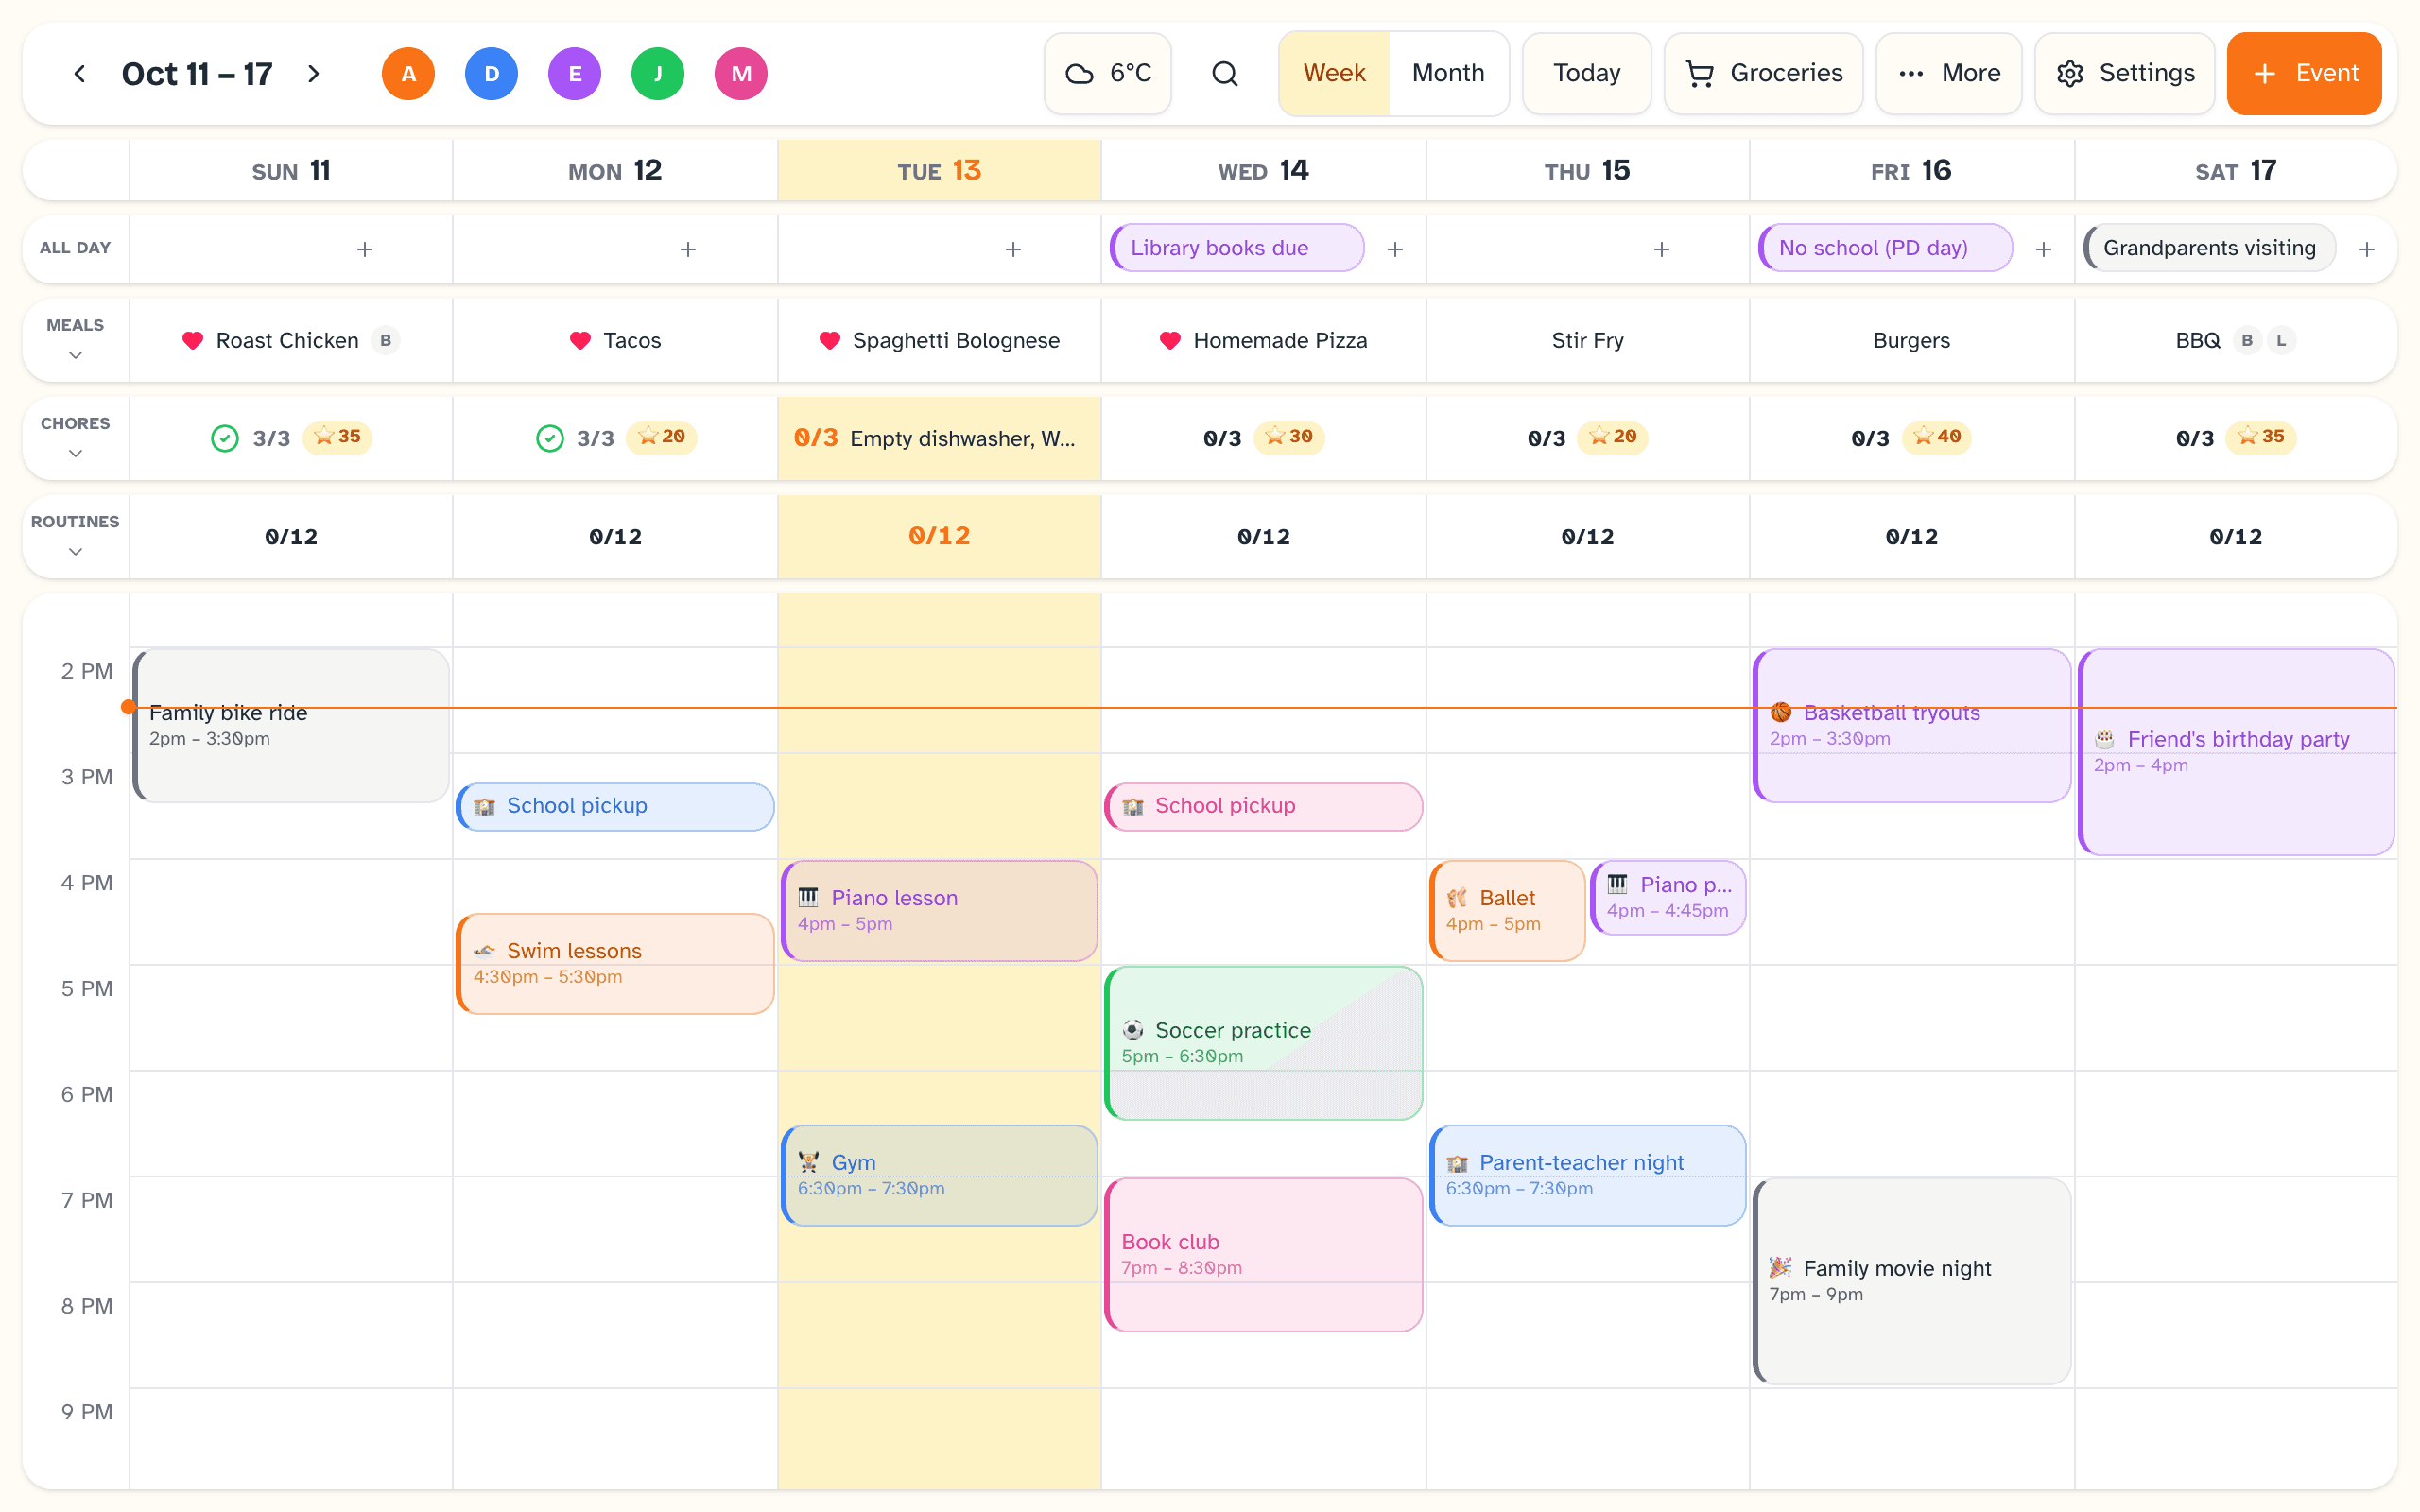The width and height of the screenshot is (2420, 1512).
Task: Open No school (PD day) event
Action: 1885,248
